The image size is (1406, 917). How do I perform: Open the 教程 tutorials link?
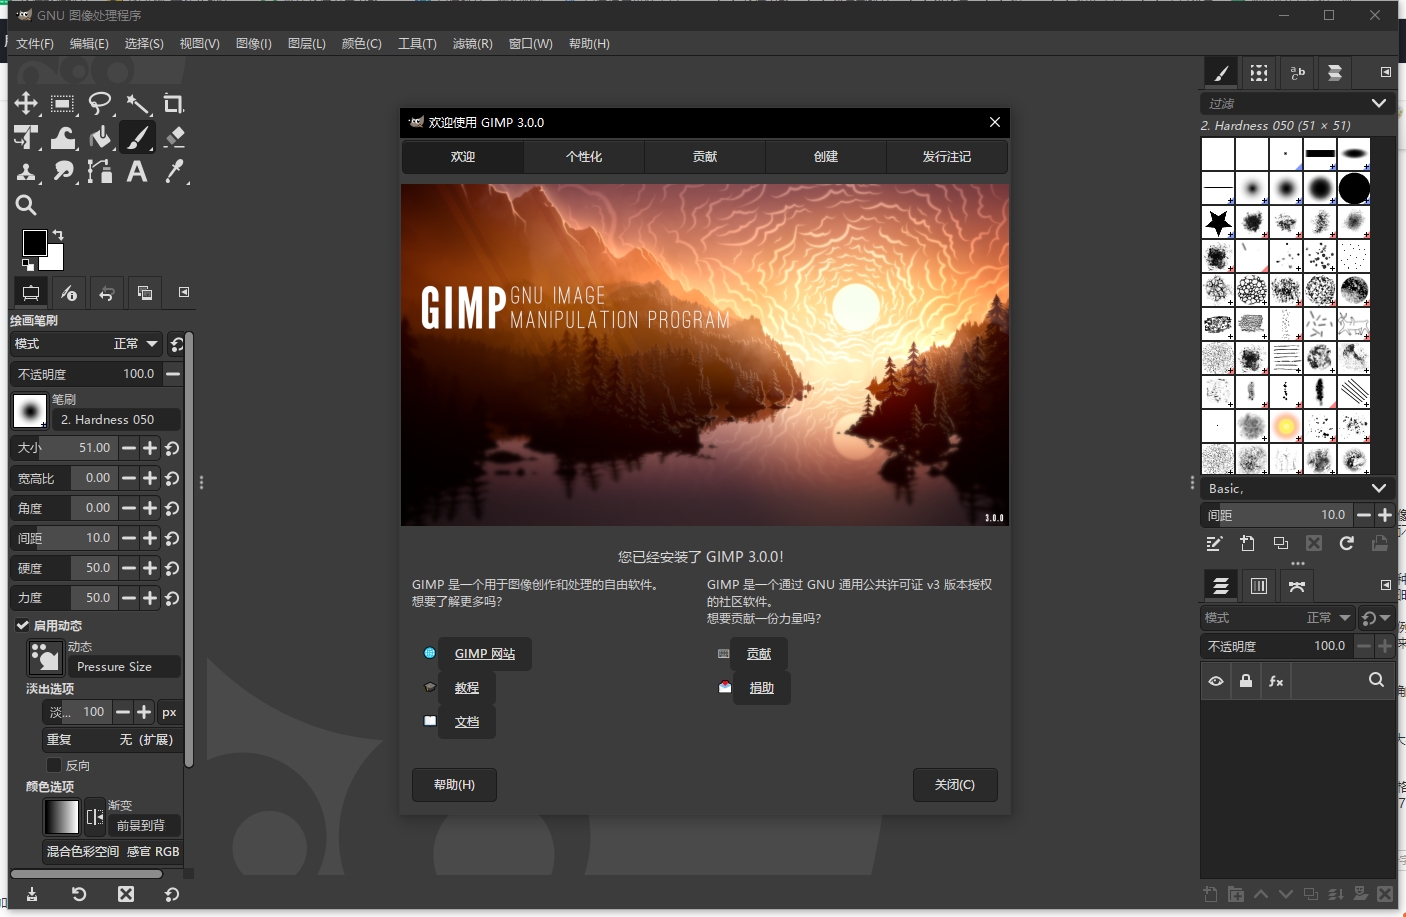point(467,688)
